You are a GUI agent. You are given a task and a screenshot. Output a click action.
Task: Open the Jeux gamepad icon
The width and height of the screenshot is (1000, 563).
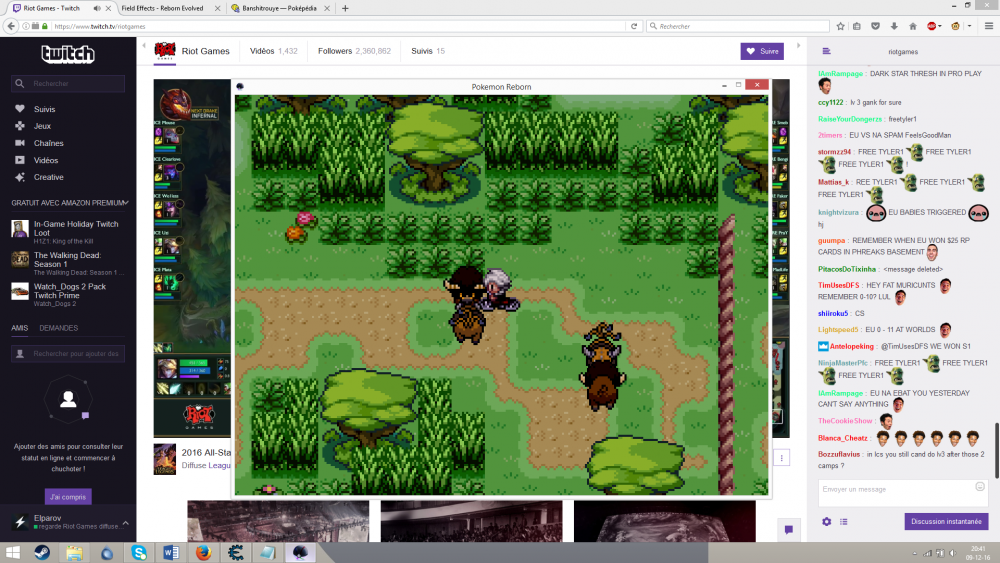click(20, 126)
